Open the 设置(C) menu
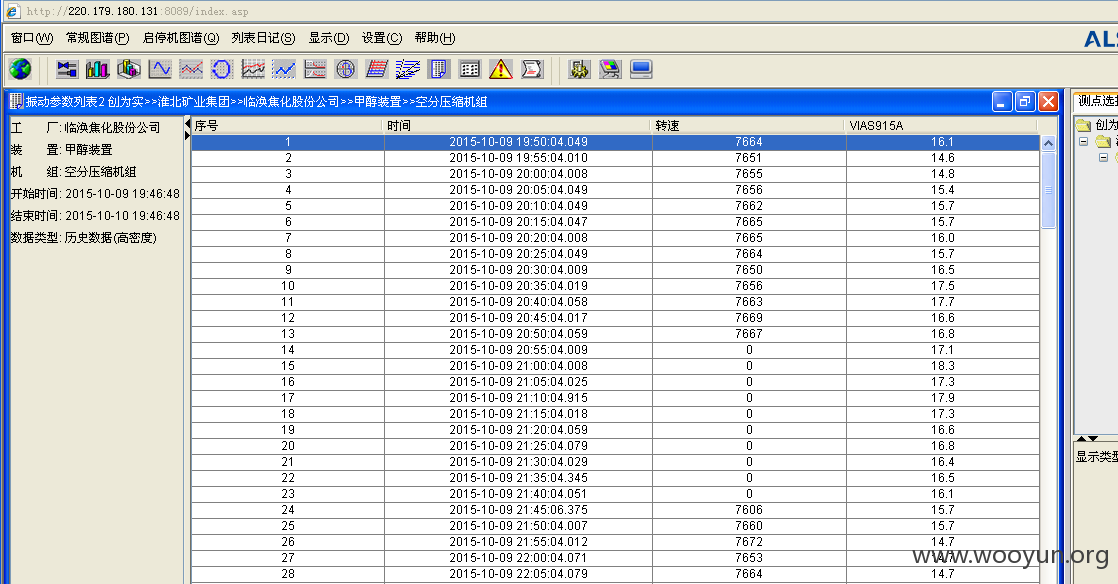The height and width of the screenshot is (584, 1118). [381, 38]
